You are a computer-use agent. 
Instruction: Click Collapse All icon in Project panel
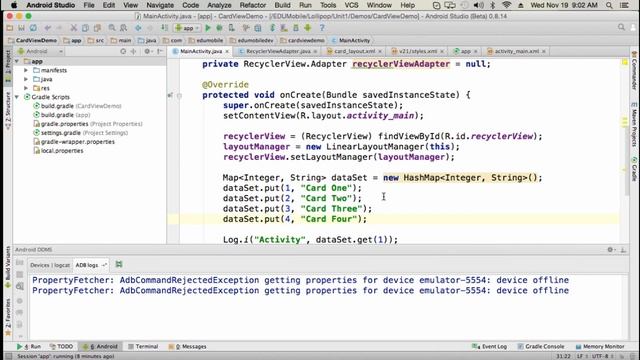click(133, 51)
